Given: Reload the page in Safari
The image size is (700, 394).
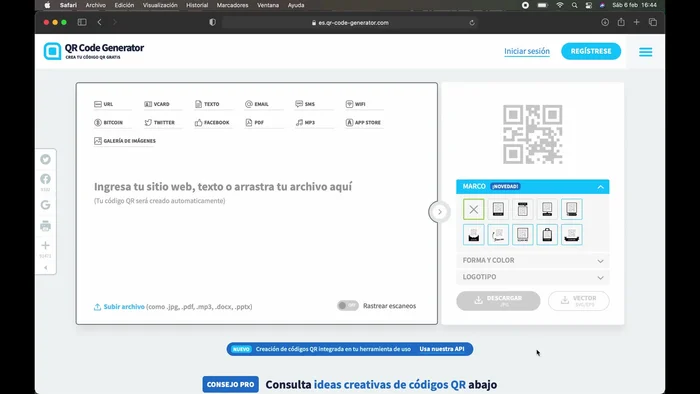Looking at the screenshot, I should click(472, 23).
